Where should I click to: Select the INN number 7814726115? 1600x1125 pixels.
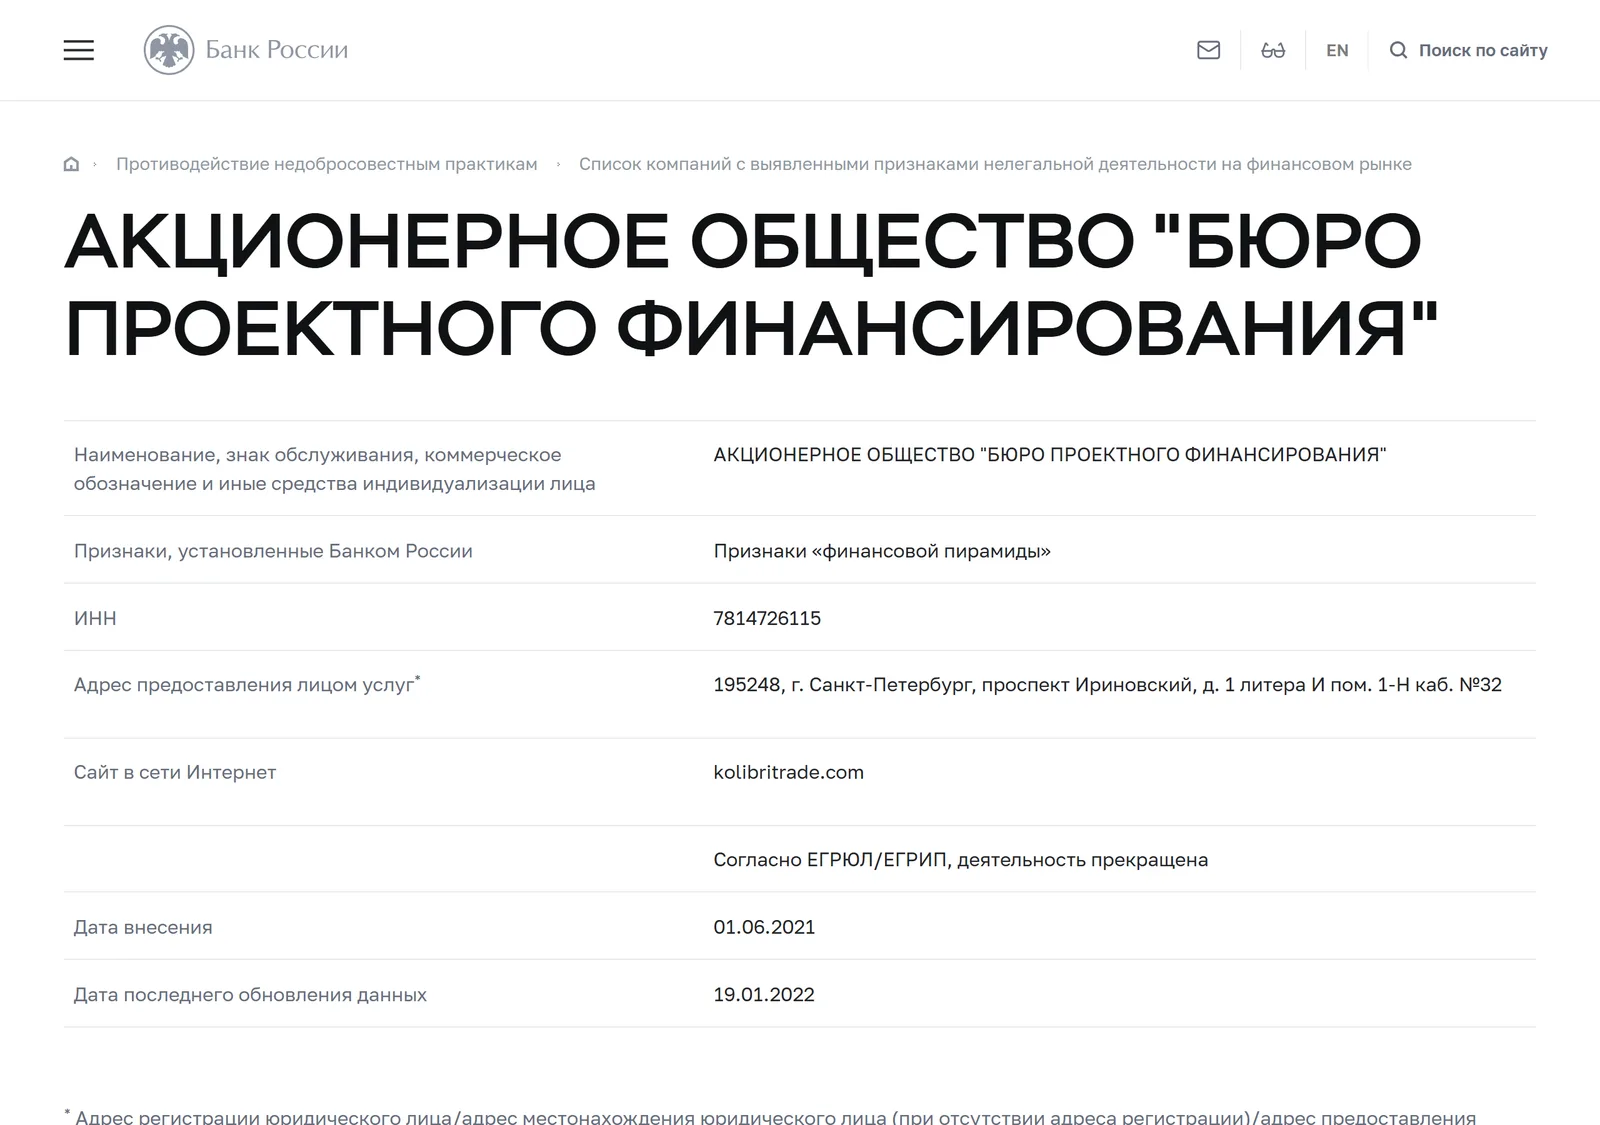[x=767, y=618]
